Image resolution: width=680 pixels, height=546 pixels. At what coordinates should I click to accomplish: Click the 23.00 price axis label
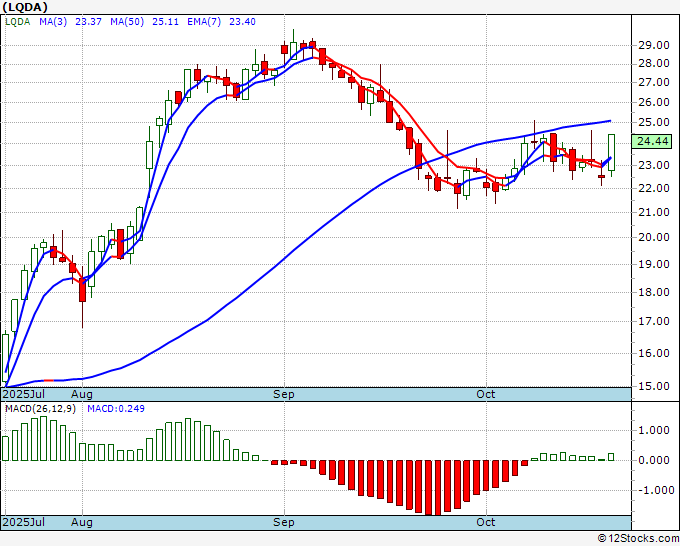coord(654,165)
